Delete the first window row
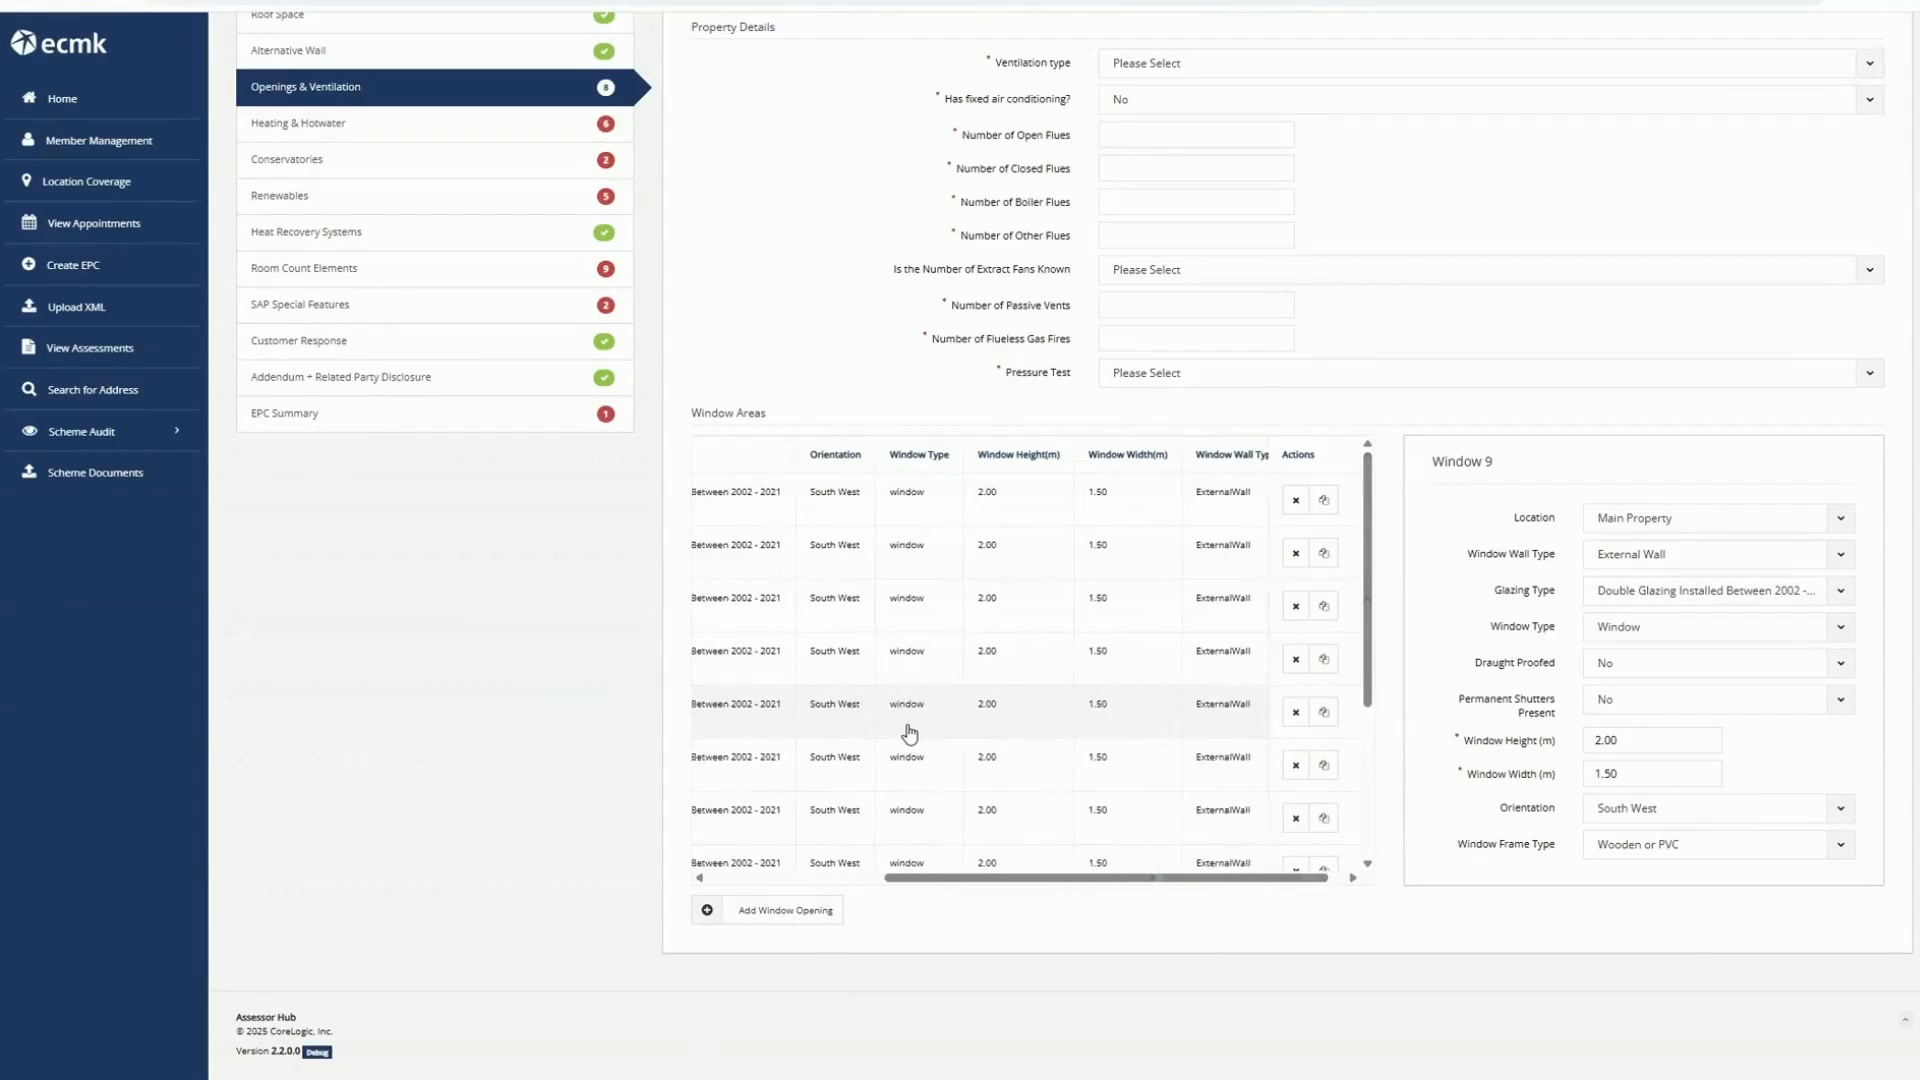The image size is (1920, 1080). pos(1295,500)
